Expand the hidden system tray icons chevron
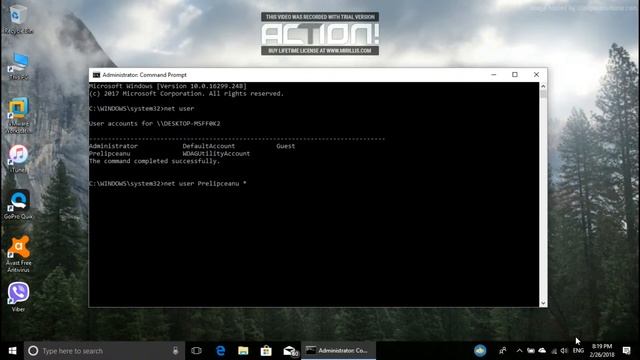Viewport: 640px width, 360px height. tap(519, 351)
